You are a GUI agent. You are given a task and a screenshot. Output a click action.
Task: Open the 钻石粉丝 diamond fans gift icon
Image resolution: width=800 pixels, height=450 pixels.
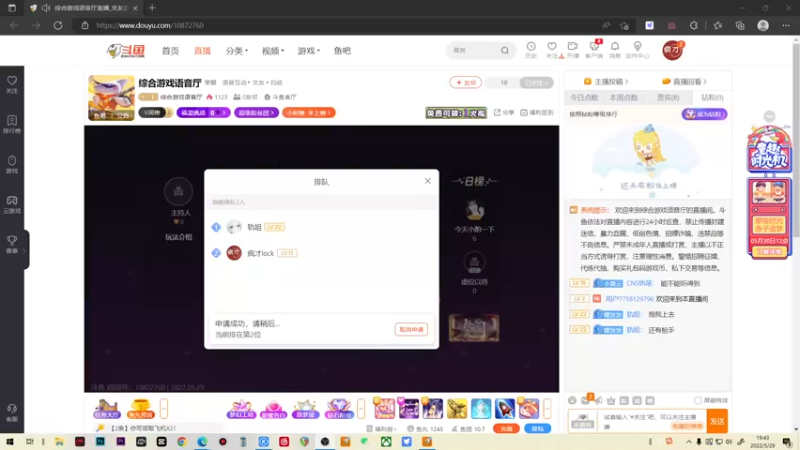338,409
